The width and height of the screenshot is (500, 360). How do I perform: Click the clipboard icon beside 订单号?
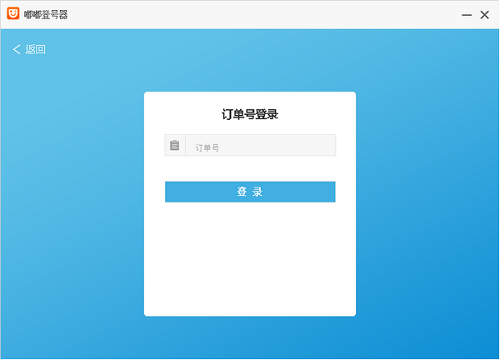pyautogui.click(x=175, y=145)
